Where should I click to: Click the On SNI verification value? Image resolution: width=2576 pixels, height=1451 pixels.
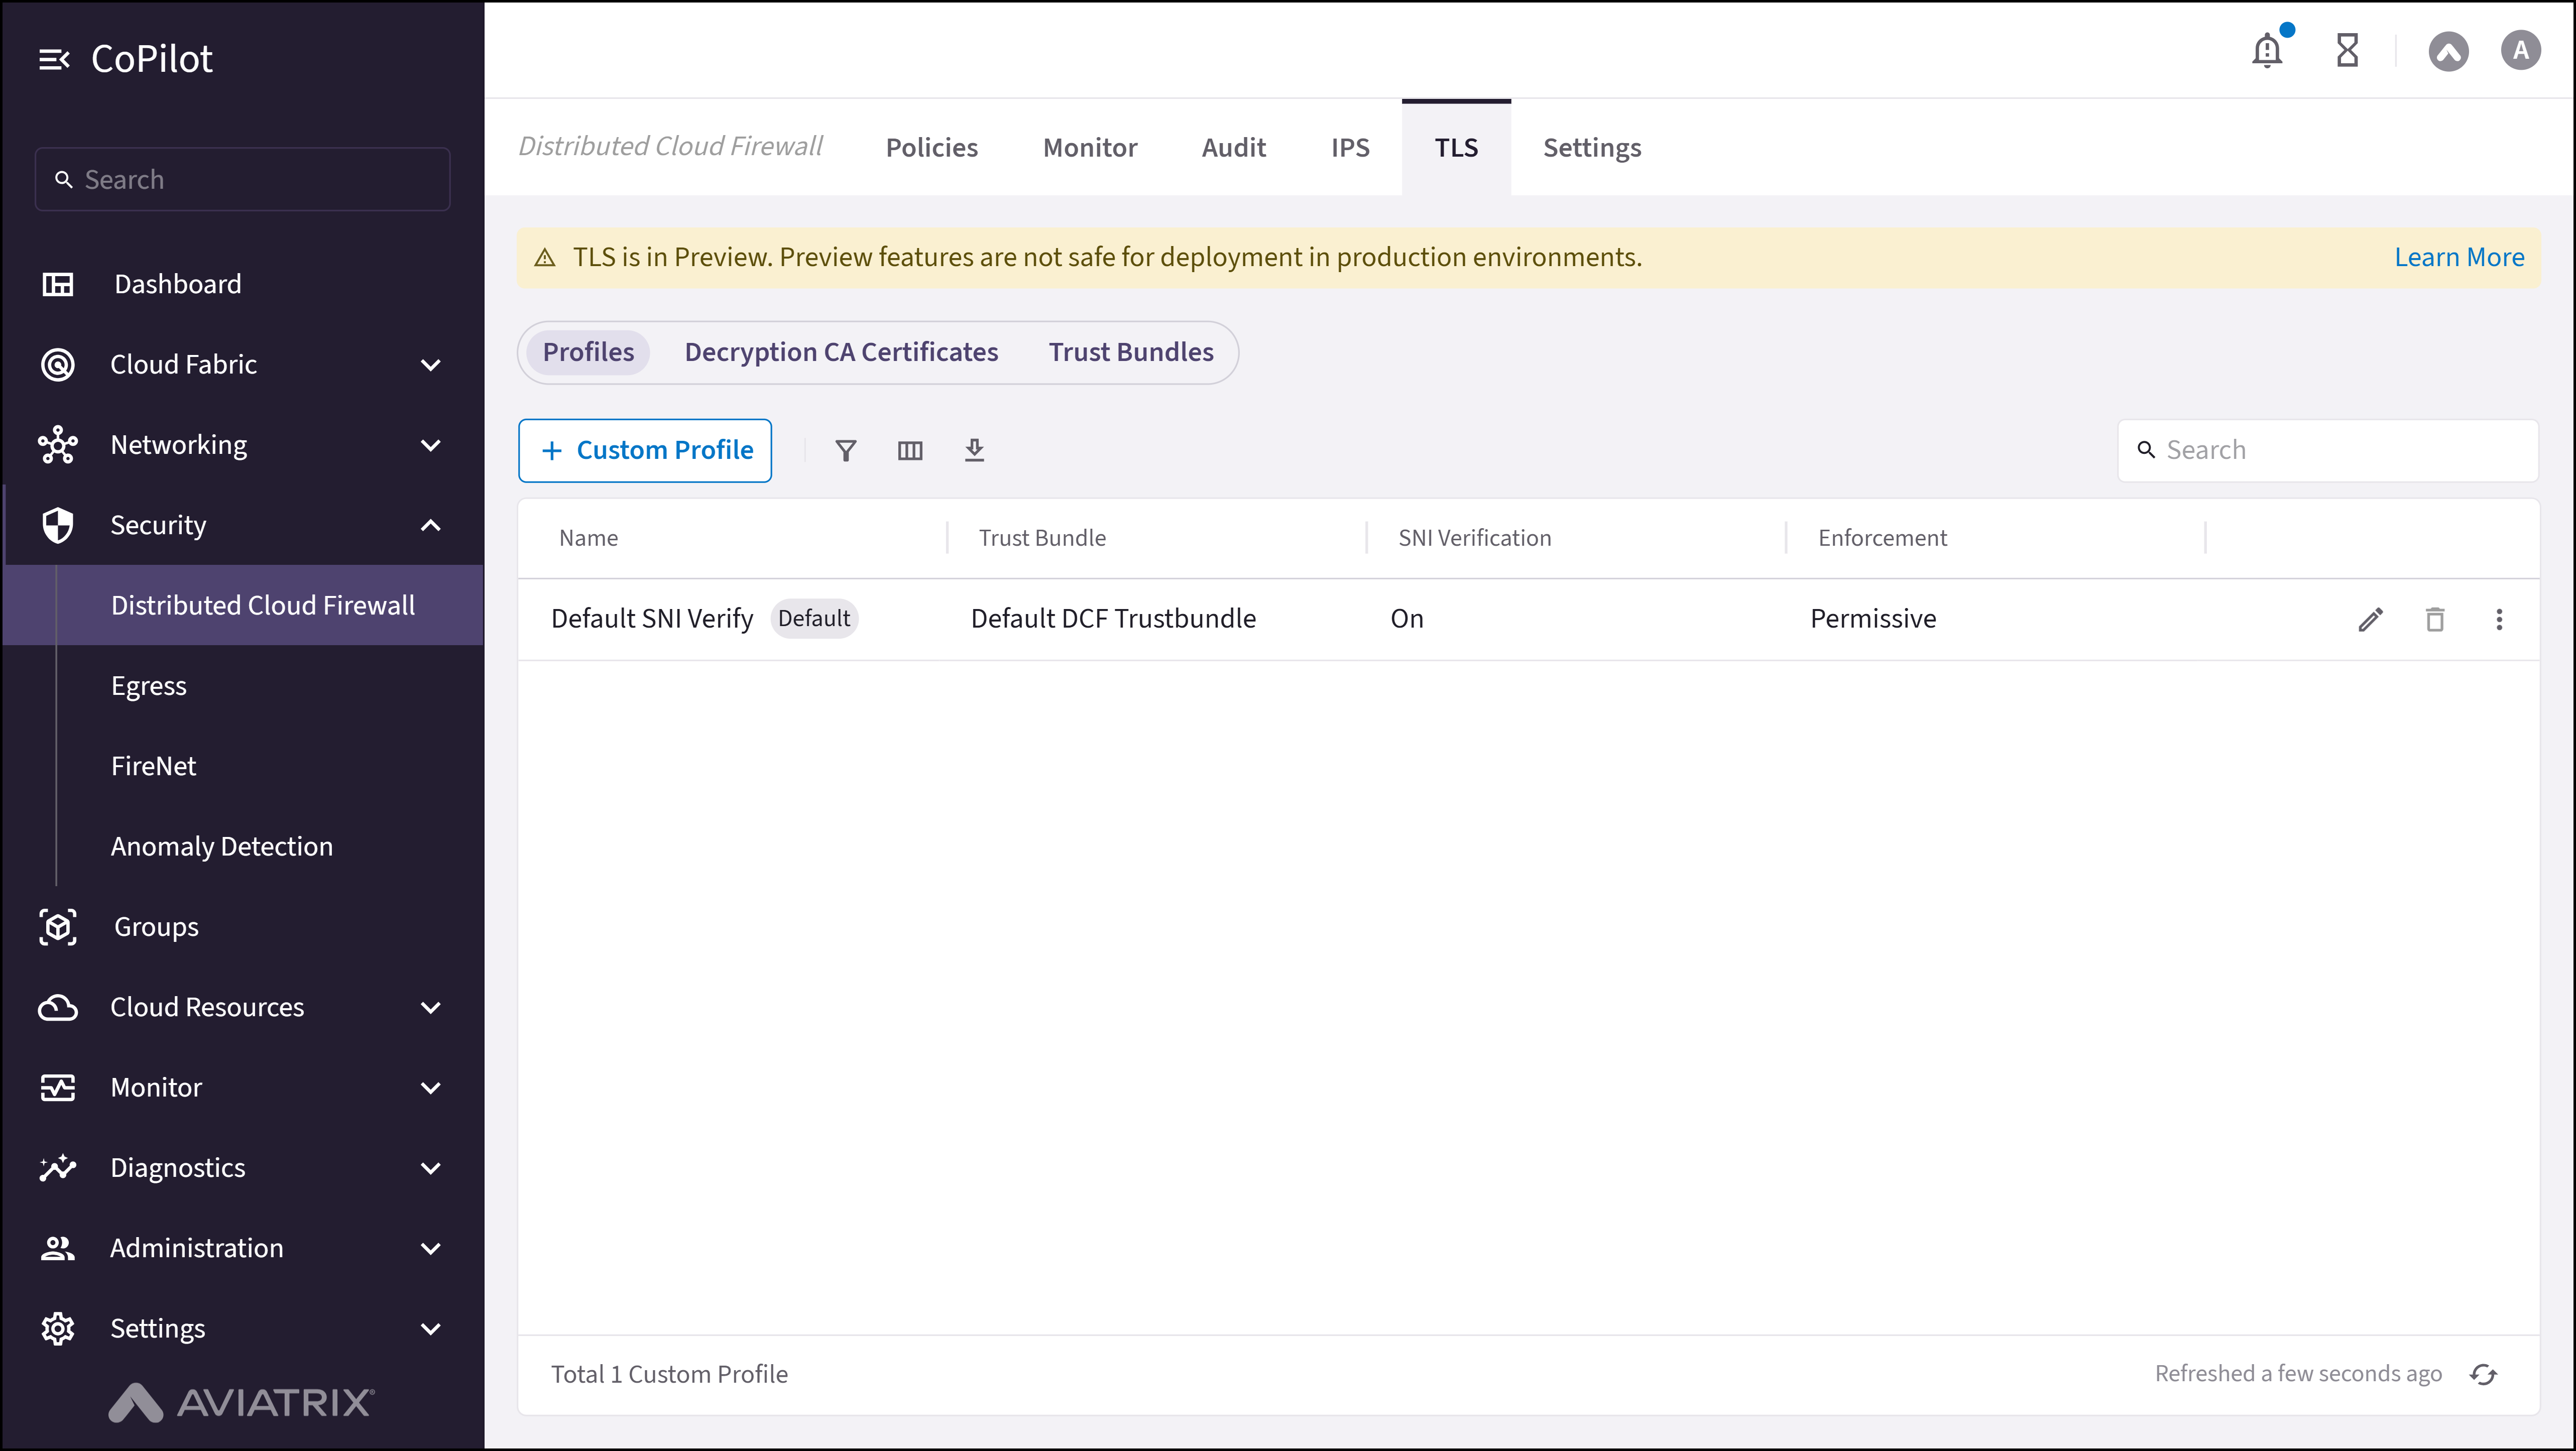(x=1407, y=620)
